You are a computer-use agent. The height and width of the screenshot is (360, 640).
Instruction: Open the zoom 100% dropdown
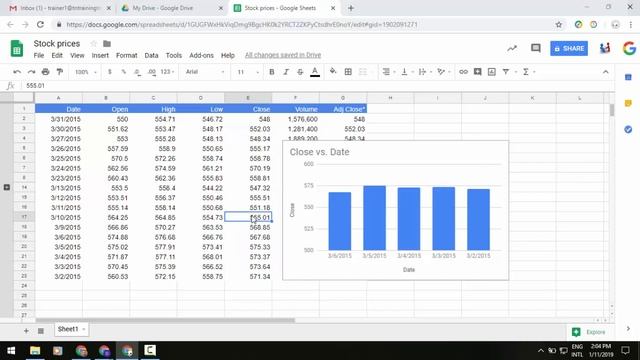pos(85,72)
